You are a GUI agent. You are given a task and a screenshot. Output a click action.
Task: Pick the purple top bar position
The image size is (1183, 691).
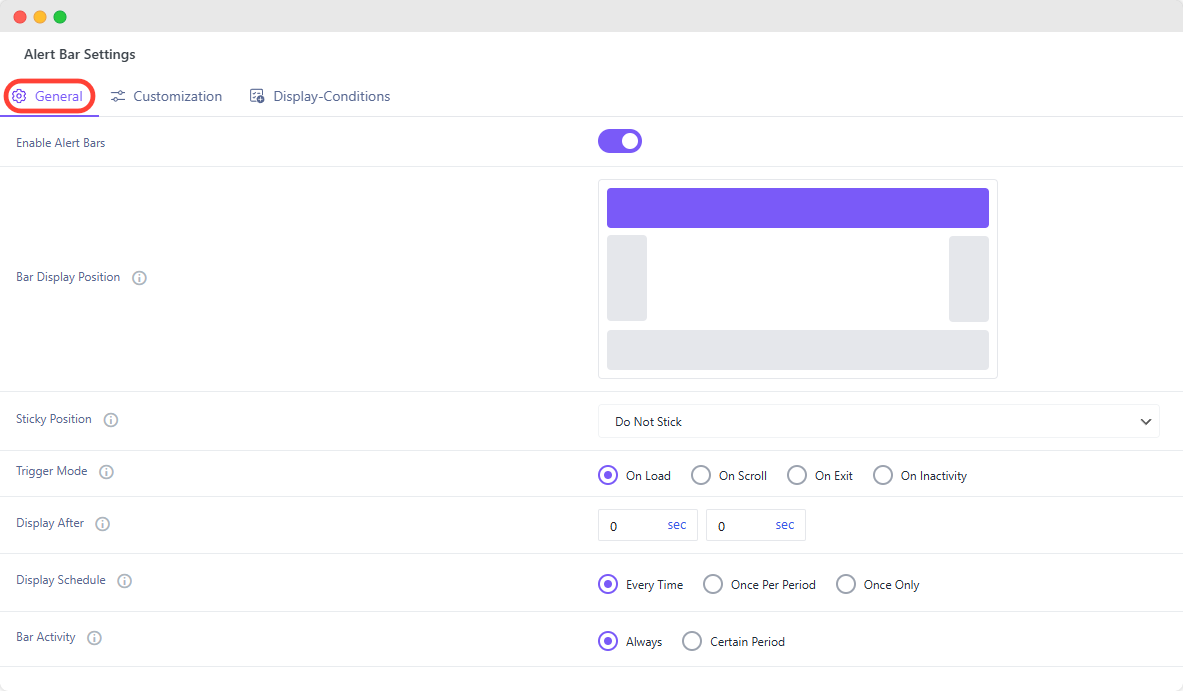click(797, 208)
